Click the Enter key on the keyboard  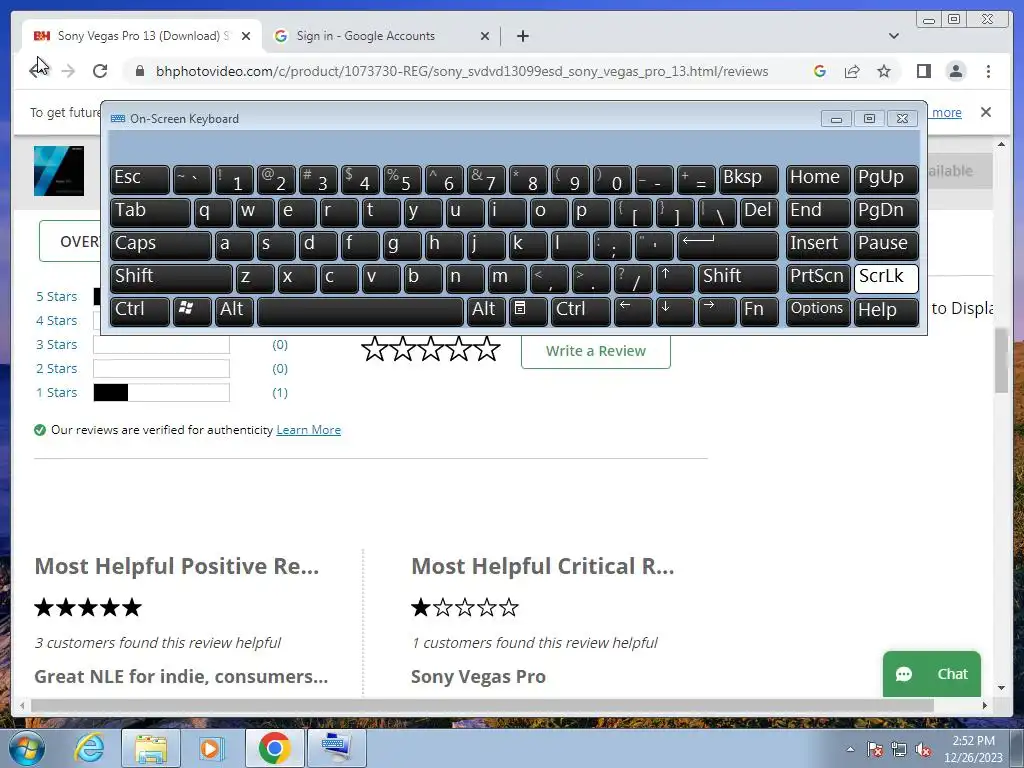point(728,244)
